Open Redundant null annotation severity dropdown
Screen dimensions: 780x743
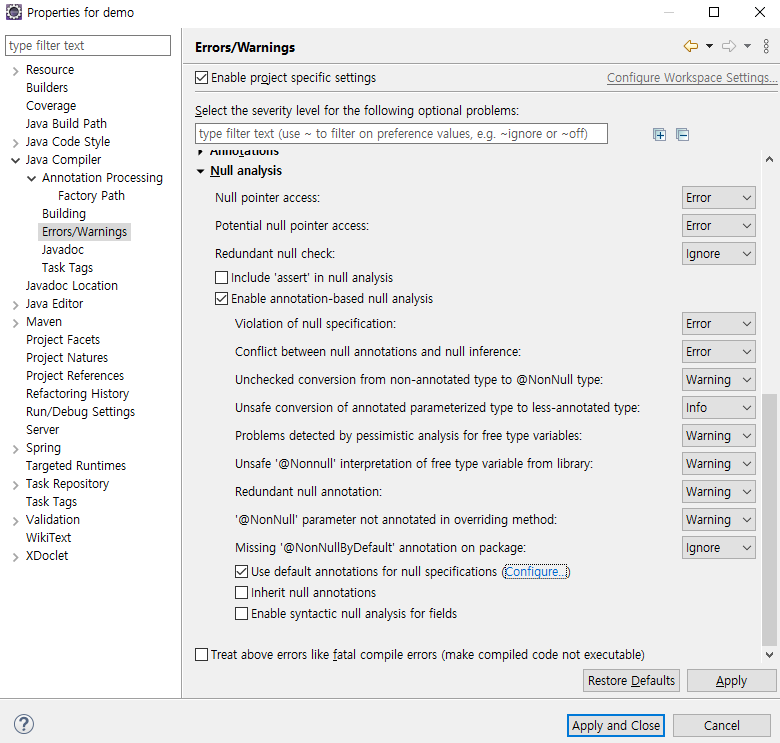coord(718,491)
